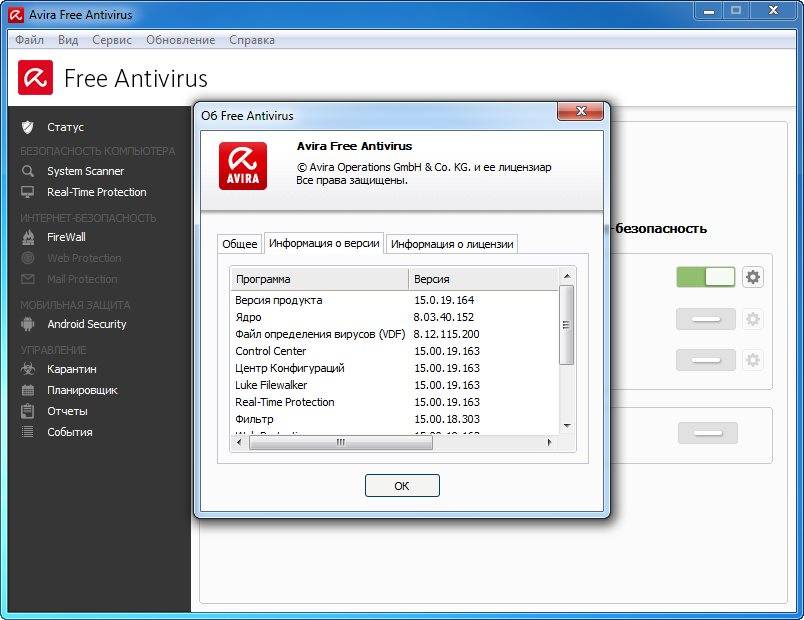
Task: Click version value 8.12.115.200
Action: click(446, 334)
